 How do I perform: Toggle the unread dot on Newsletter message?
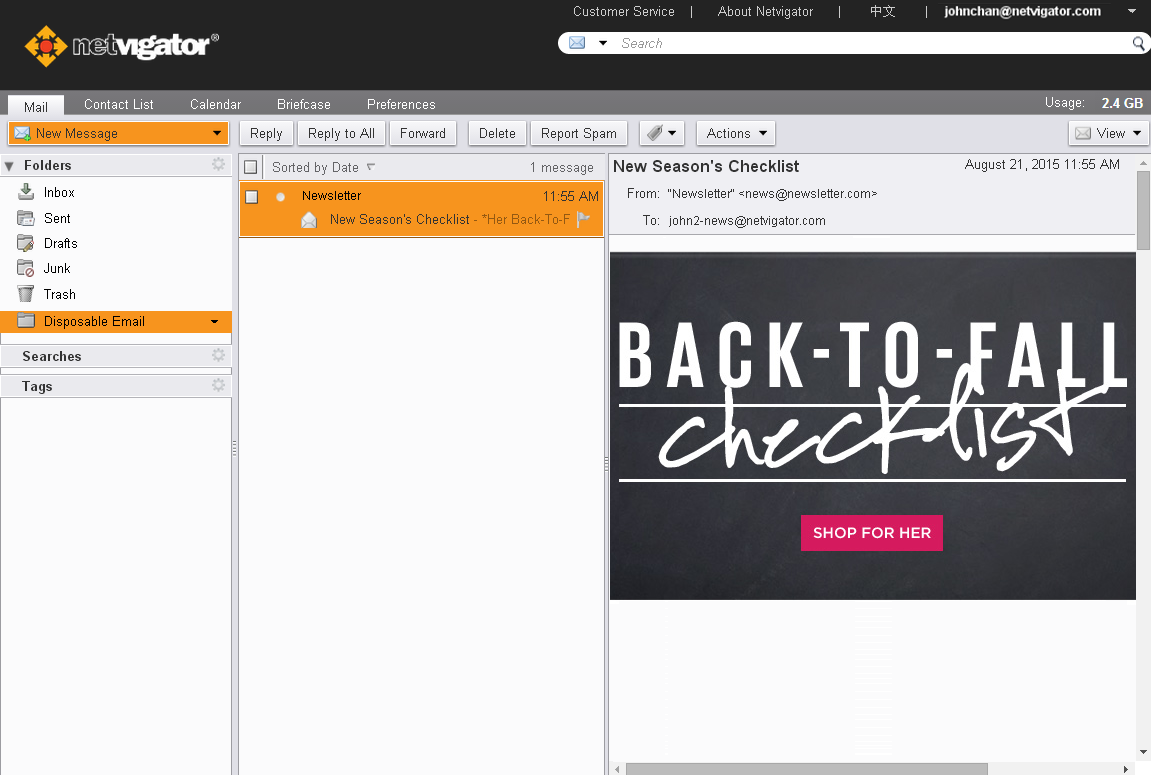pyautogui.click(x=281, y=197)
